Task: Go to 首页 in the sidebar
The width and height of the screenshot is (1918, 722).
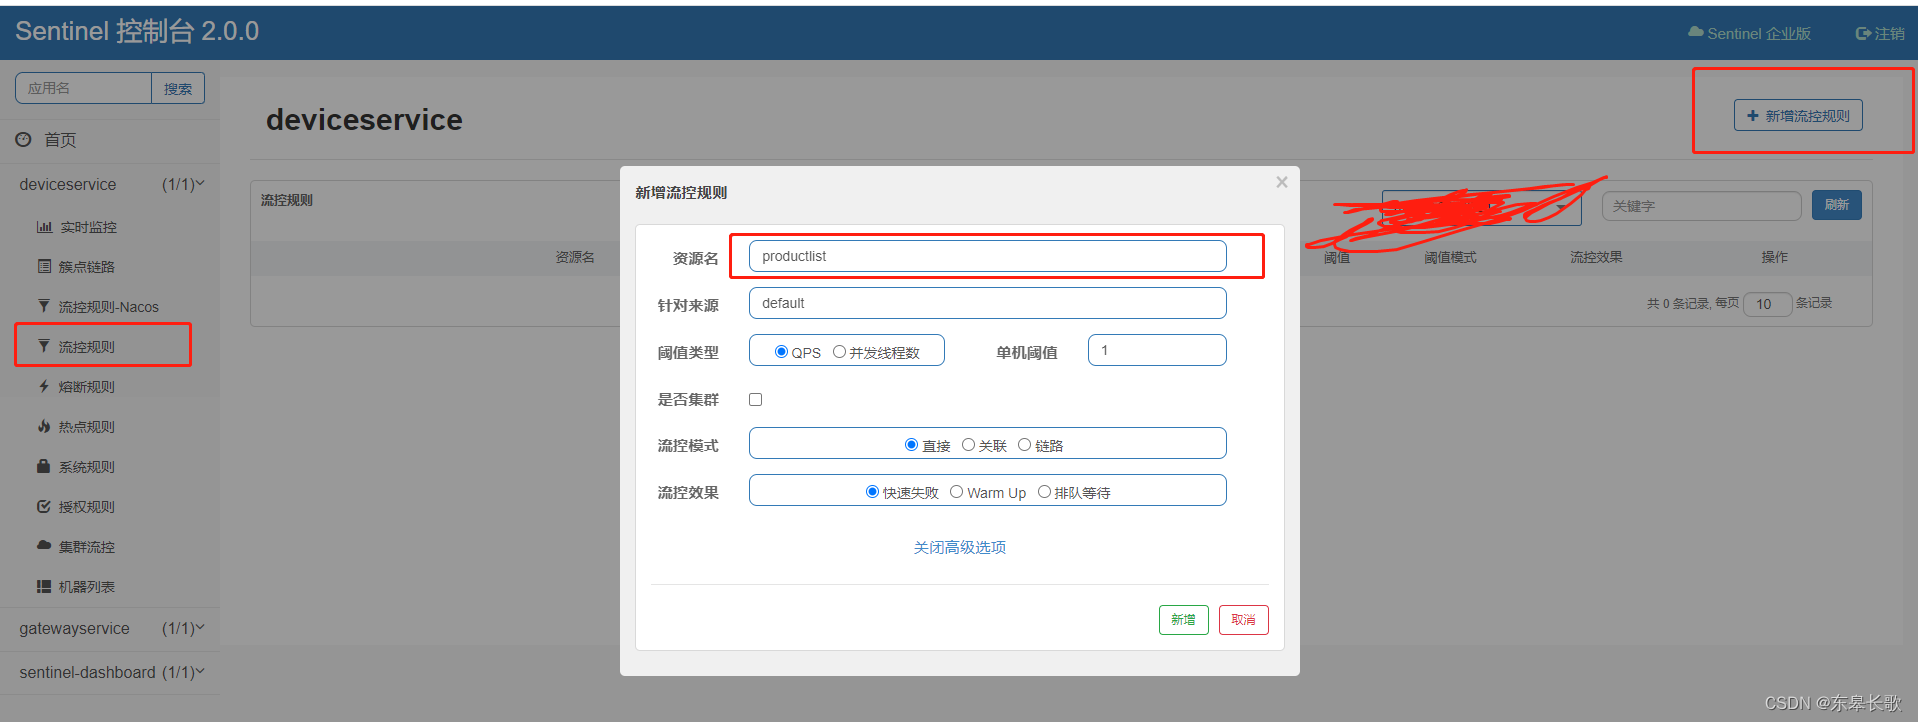Action: point(60,140)
